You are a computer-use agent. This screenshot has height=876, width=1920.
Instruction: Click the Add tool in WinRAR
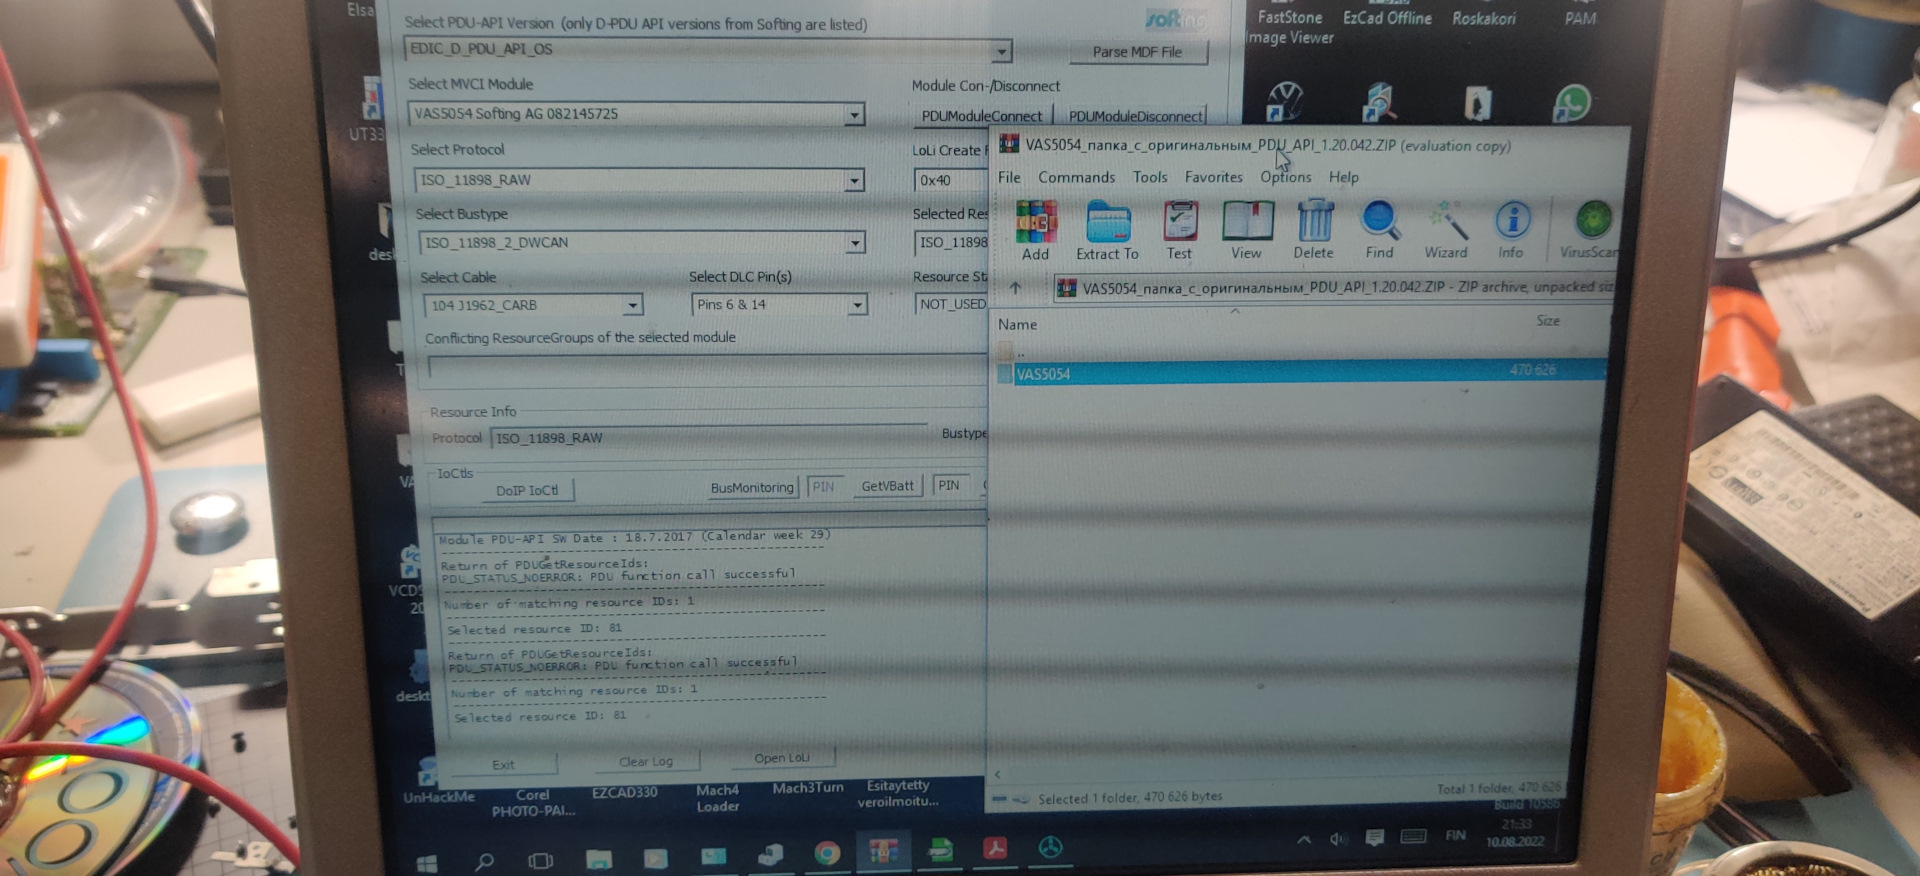pyautogui.click(x=1036, y=231)
